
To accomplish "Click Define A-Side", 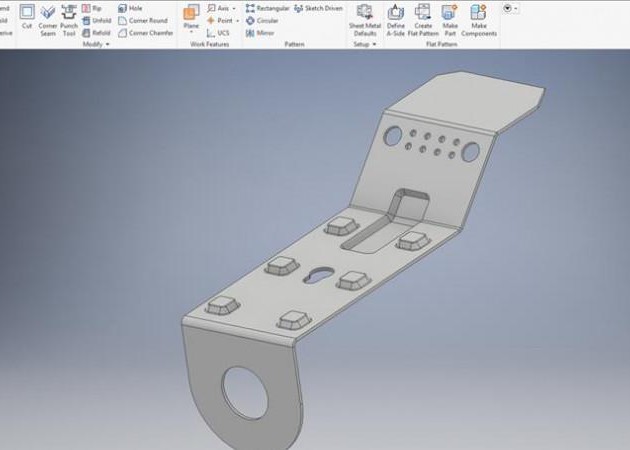I will point(397,17).
